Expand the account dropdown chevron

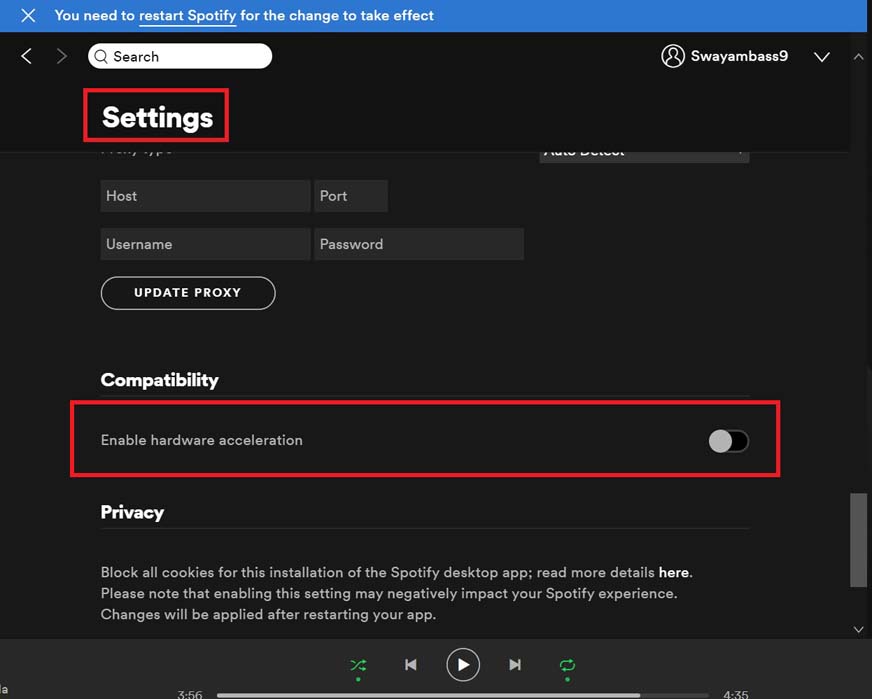click(821, 57)
